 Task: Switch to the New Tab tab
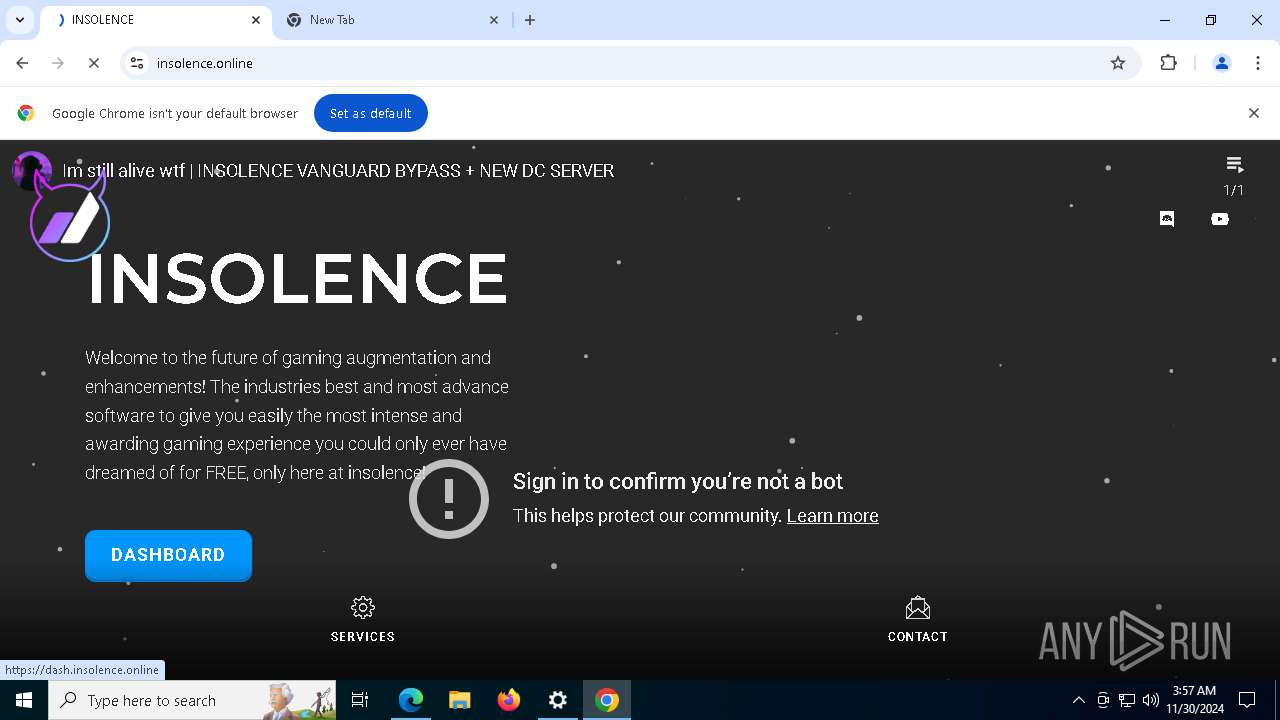point(392,20)
